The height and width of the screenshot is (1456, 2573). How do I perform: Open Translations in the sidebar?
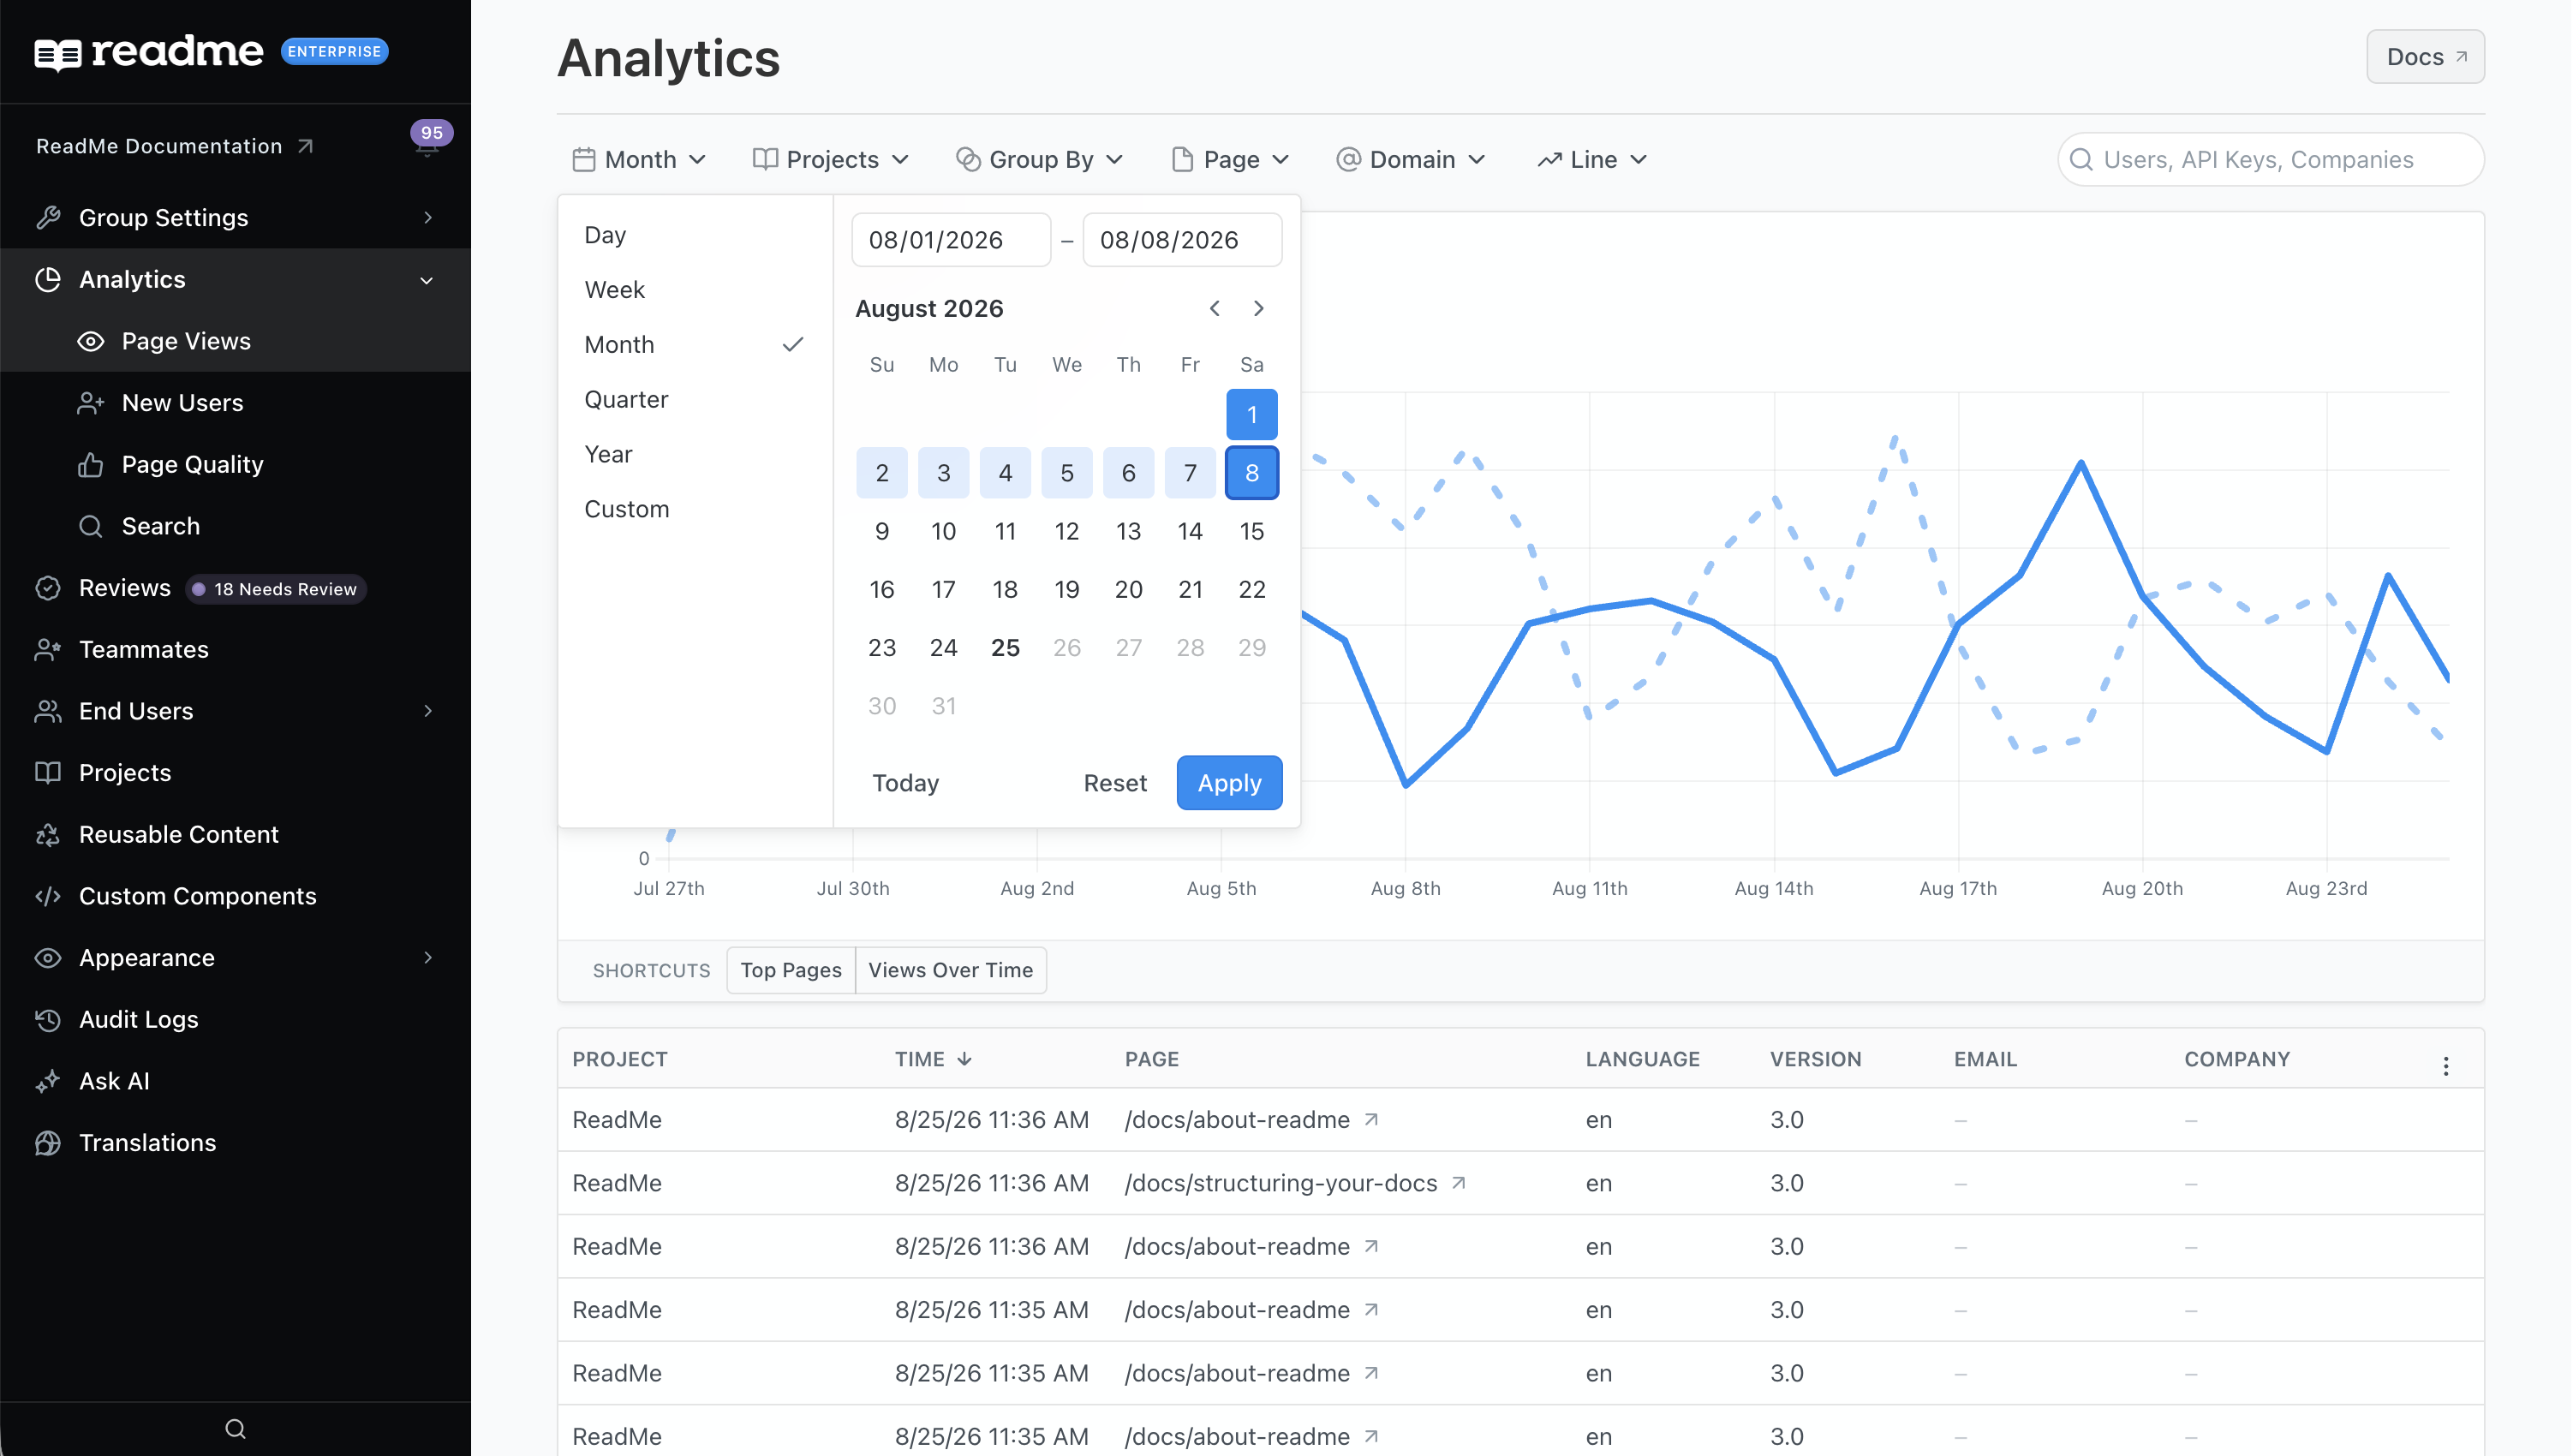(x=147, y=1142)
